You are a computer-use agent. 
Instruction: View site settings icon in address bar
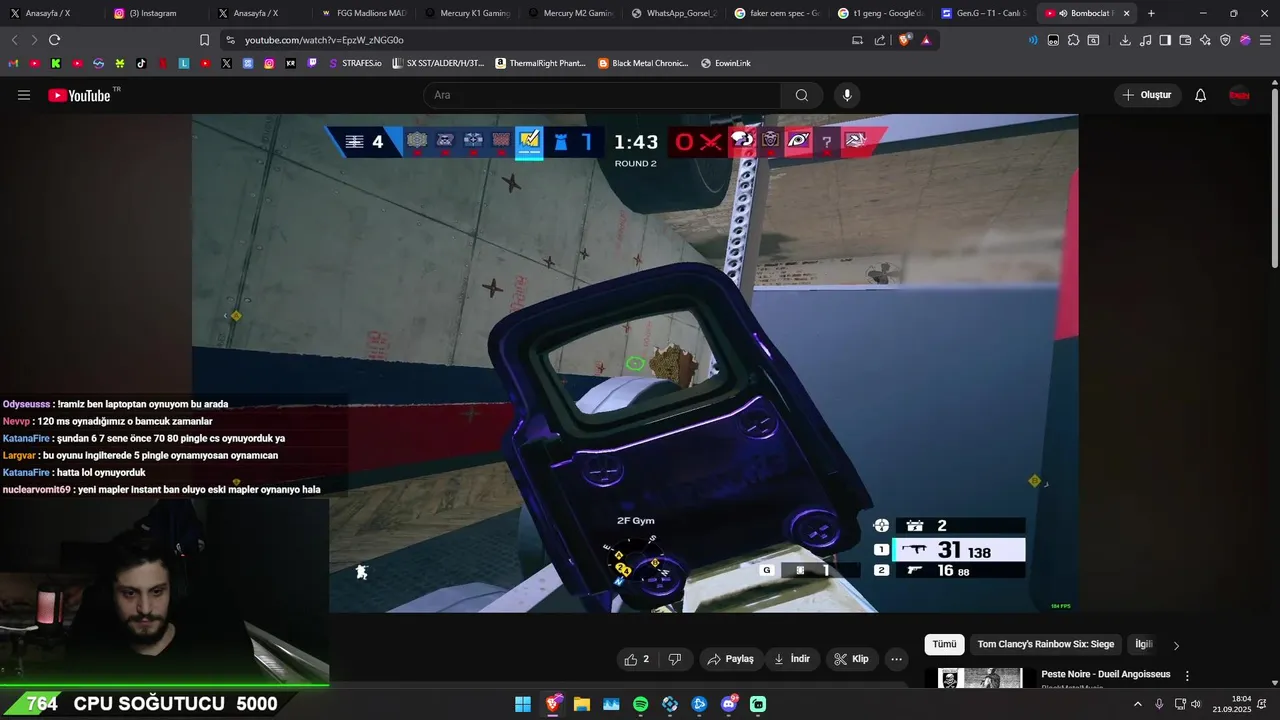click(230, 40)
